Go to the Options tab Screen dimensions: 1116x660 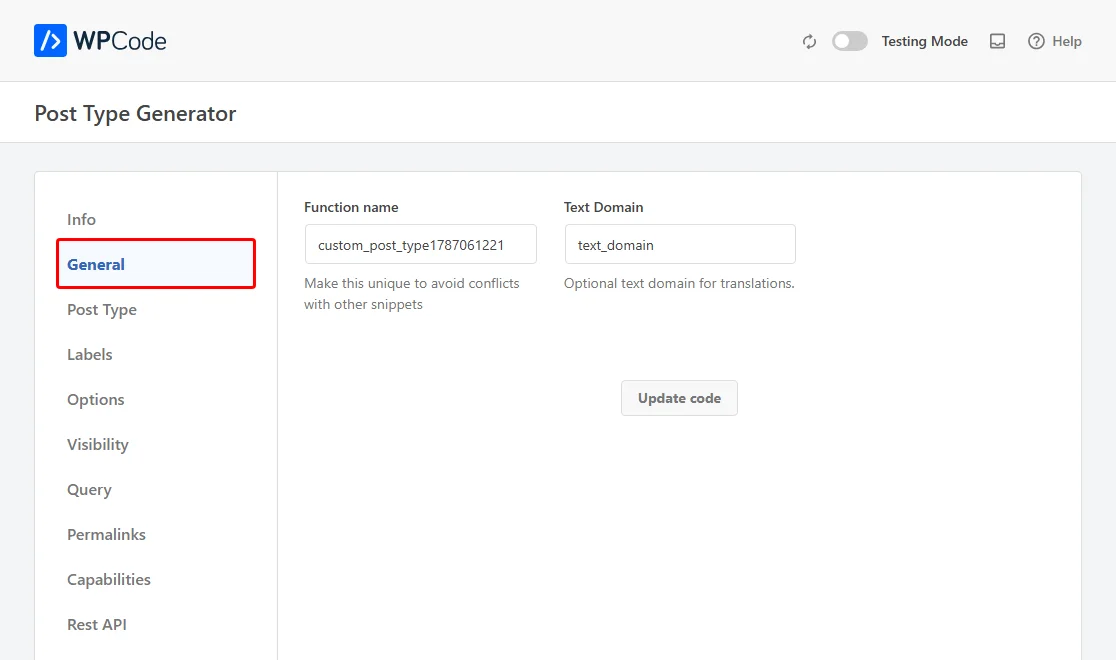pos(95,399)
